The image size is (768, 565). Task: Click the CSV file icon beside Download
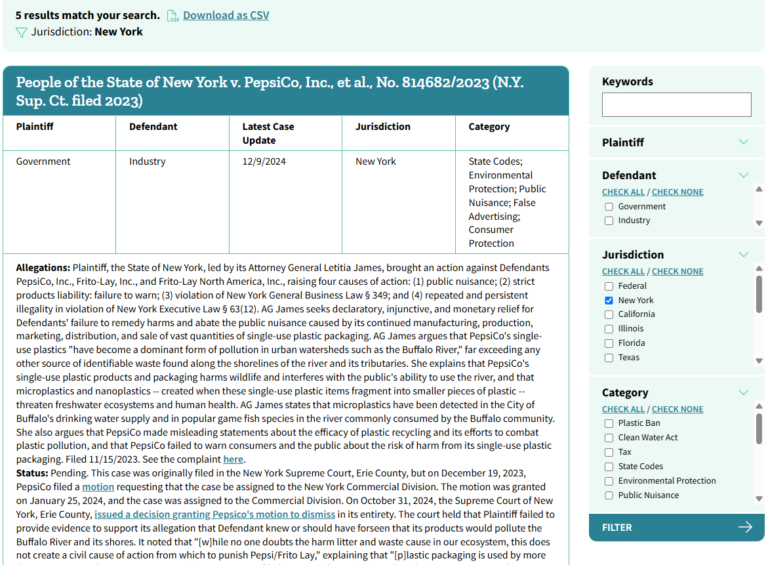pyautogui.click(x=172, y=16)
